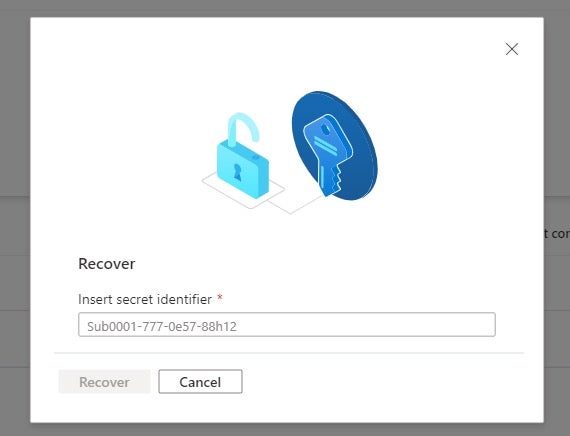Click the key icon in blue circle
Viewport: 570px width, 436px height.
328,155
